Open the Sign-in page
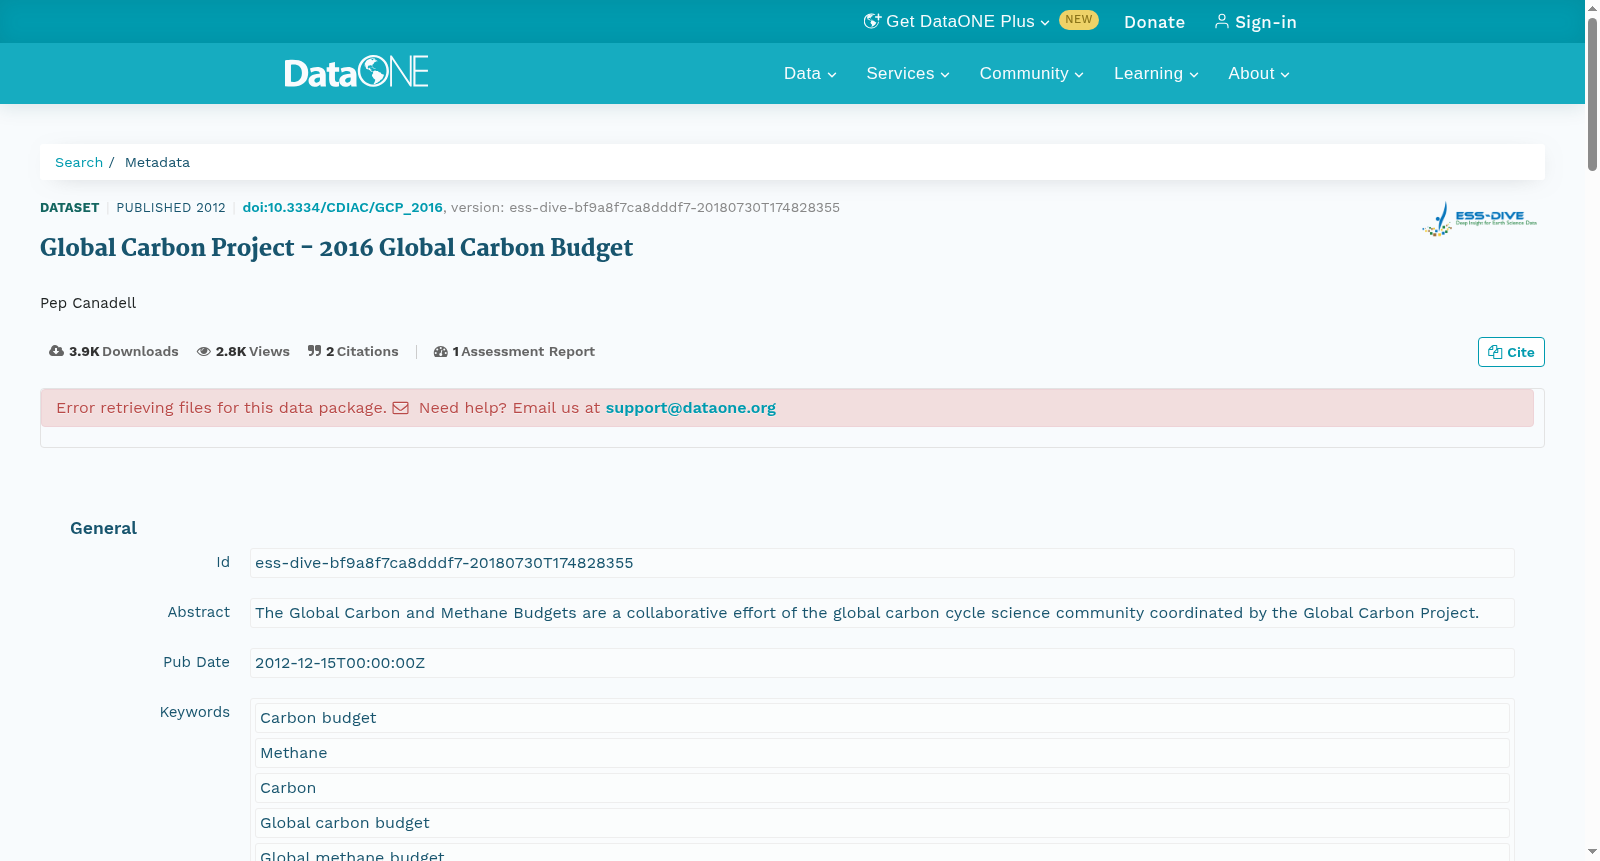 pos(1255,22)
